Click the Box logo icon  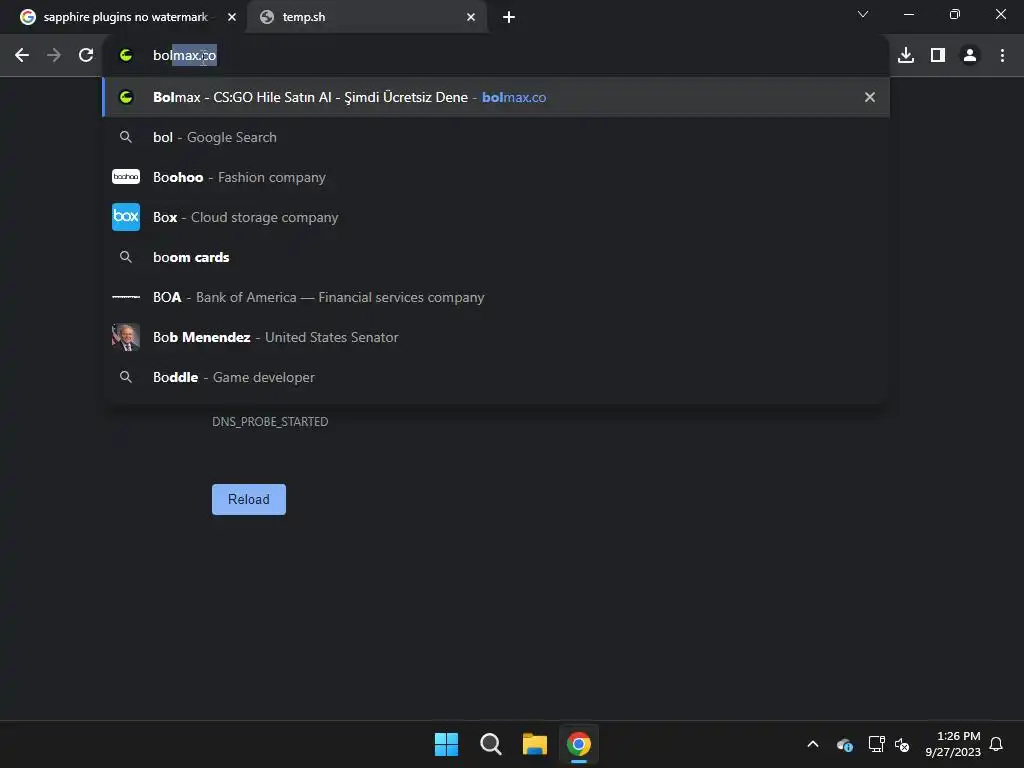coord(126,217)
